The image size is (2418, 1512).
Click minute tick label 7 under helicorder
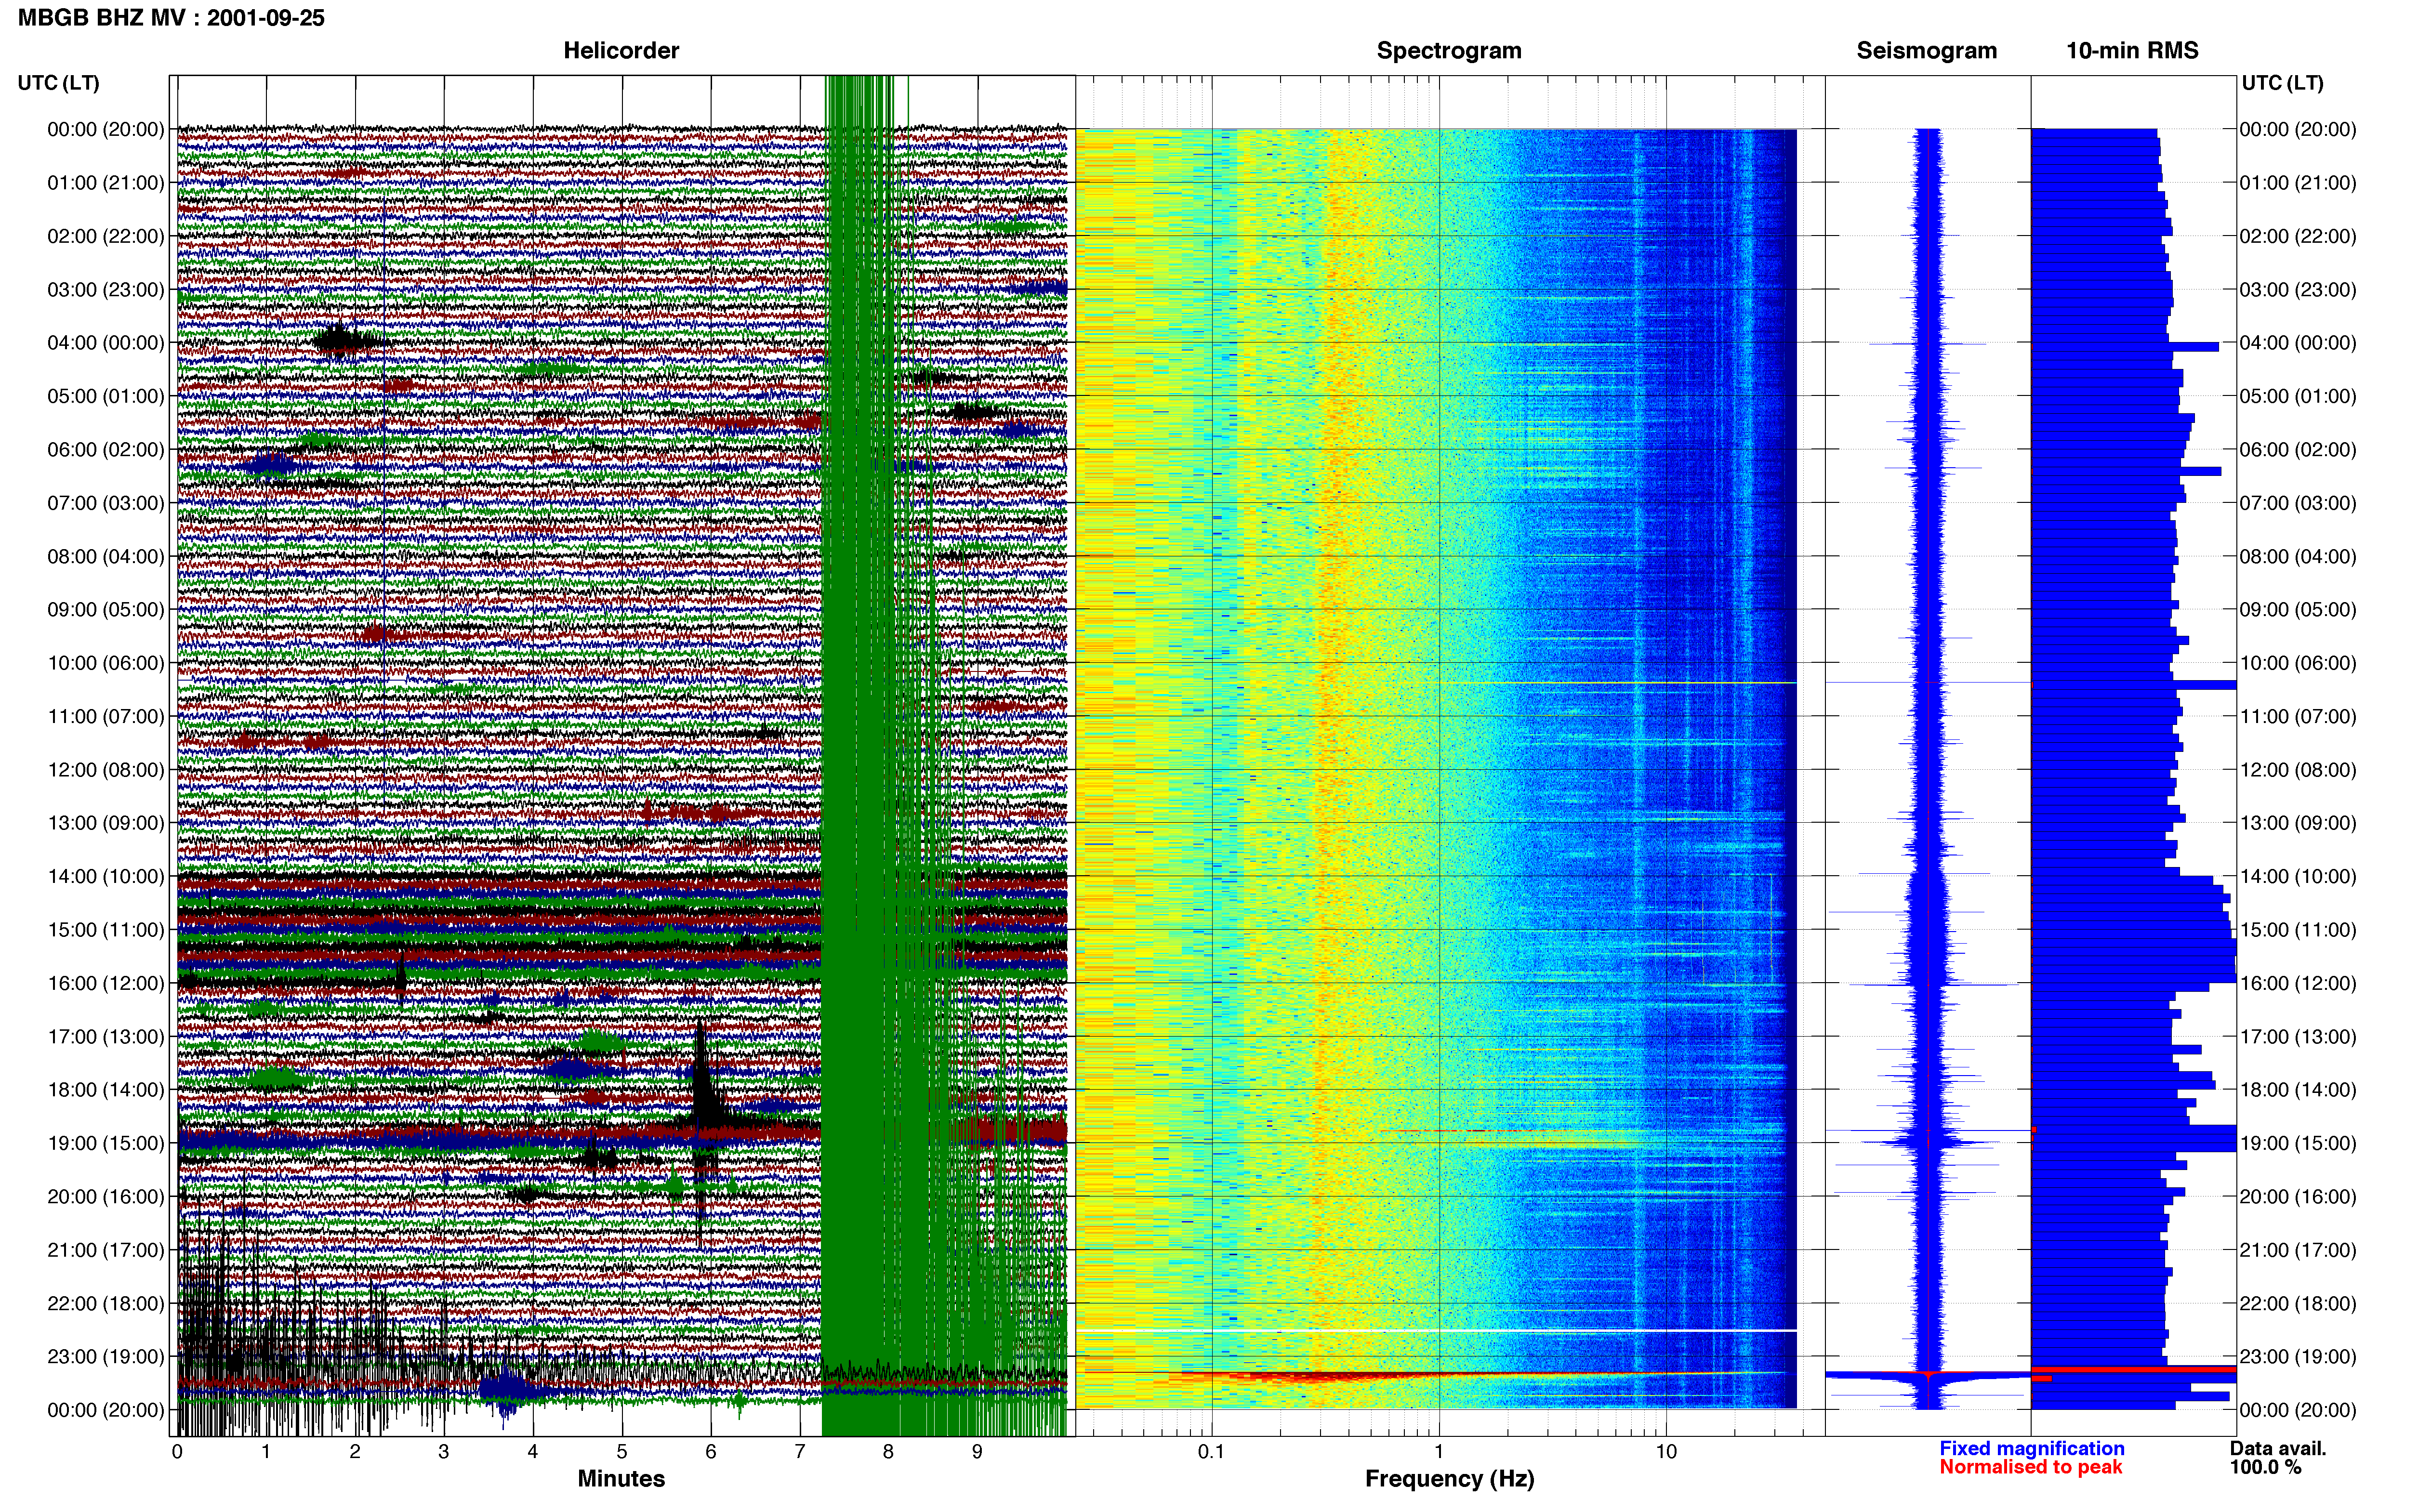(x=800, y=1452)
